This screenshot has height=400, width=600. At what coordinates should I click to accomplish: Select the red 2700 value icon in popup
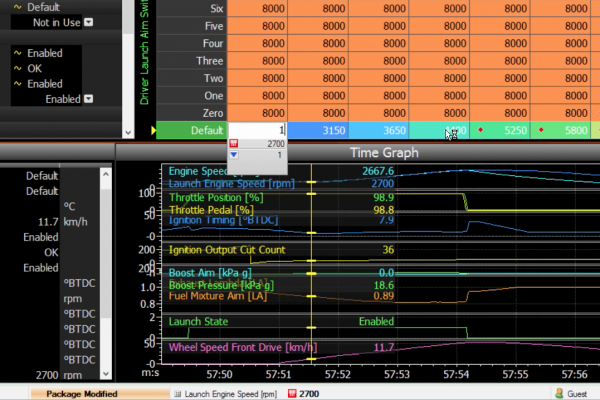234,144
